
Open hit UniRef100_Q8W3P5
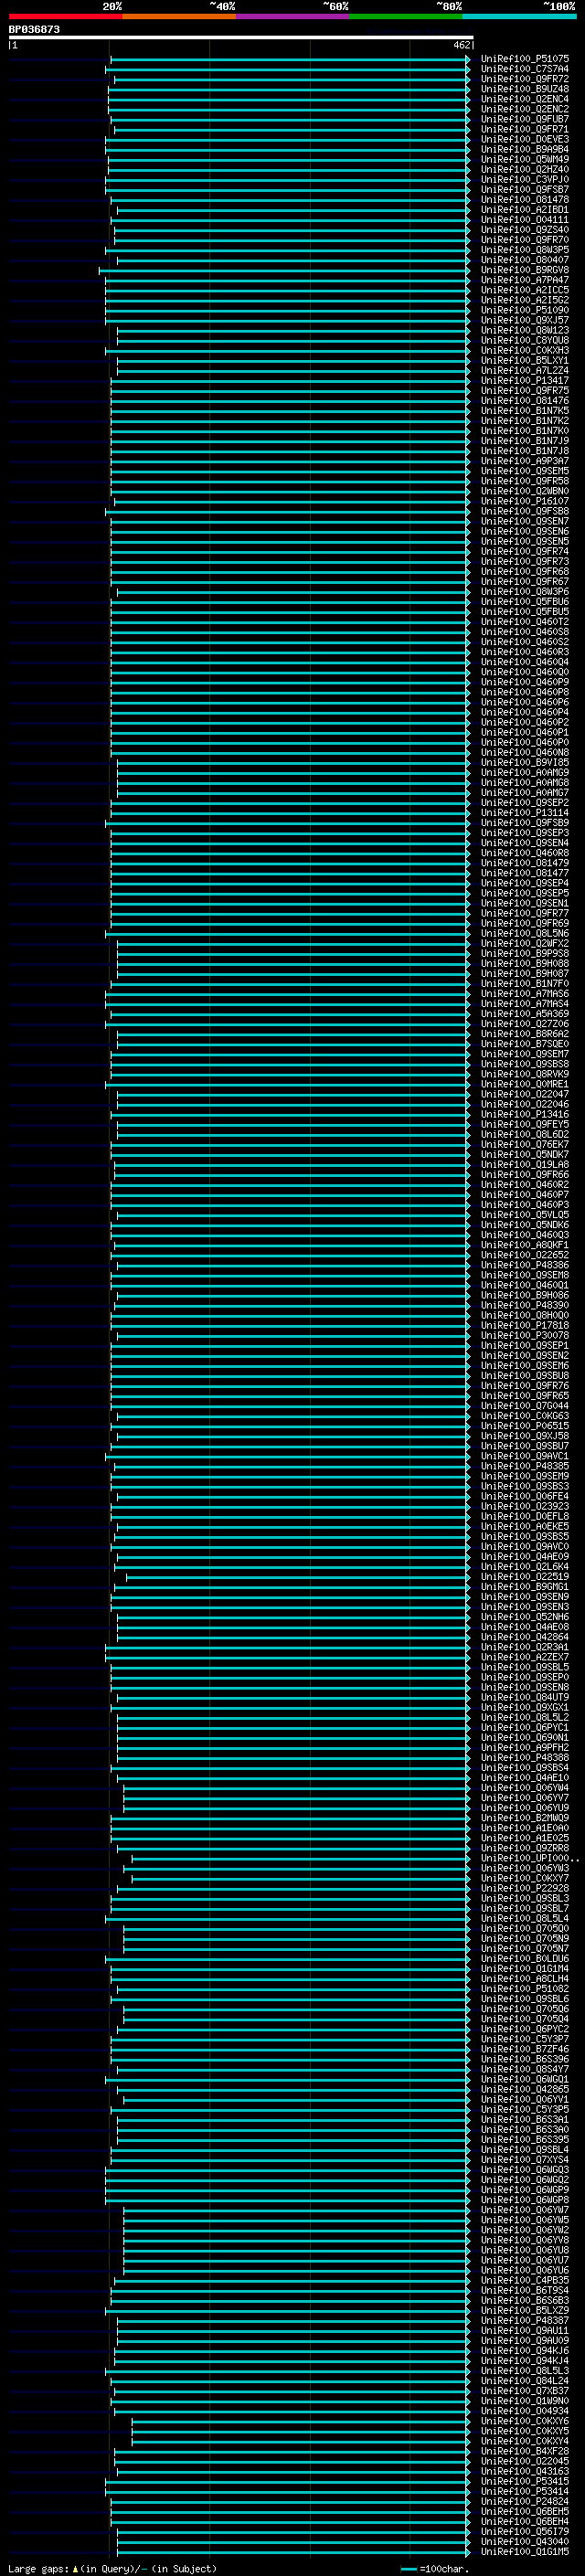(524, 250)
